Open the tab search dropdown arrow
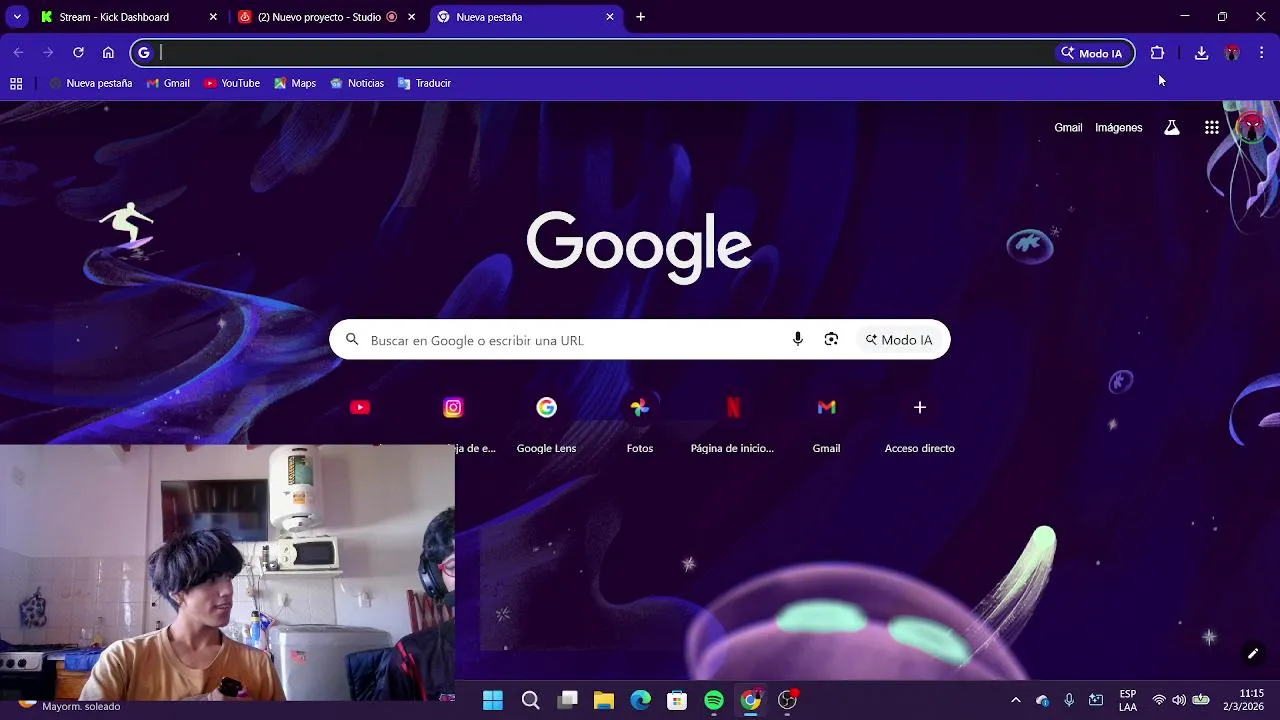 click(x=17, y=17)
